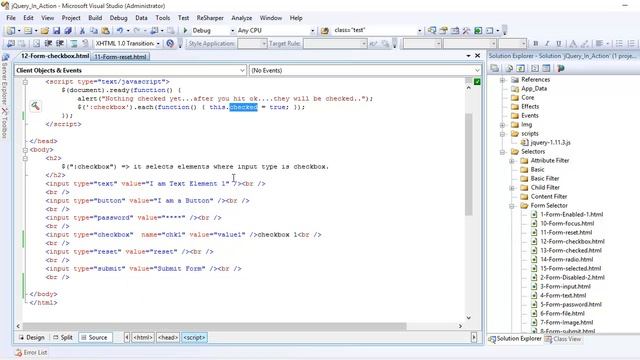Select the <head> tag navigator button
This screenshot has width=640, height=360.
click(x=168, y=338)
